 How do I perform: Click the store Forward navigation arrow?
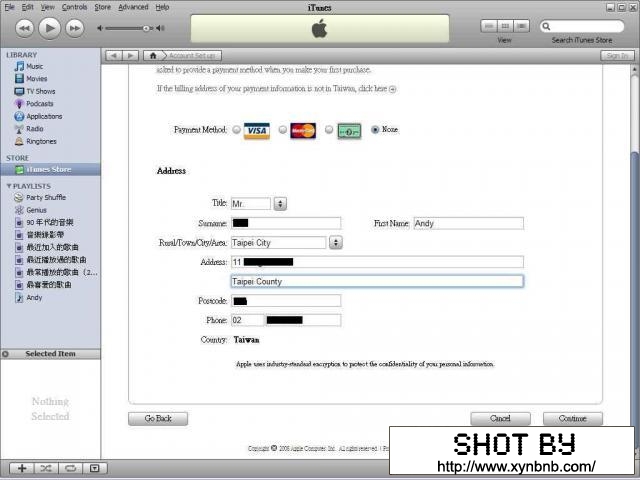coord(131,56)
